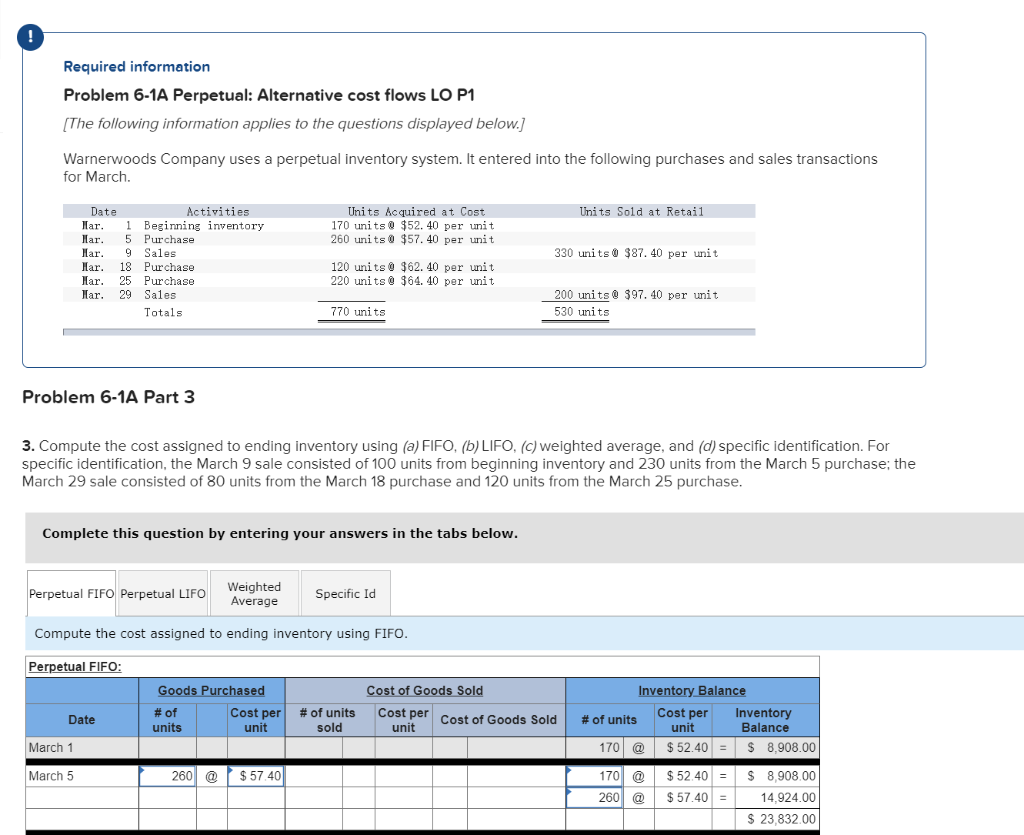Click the blue exclamation alert icon
1024x835 pixels.
point(30,37)
